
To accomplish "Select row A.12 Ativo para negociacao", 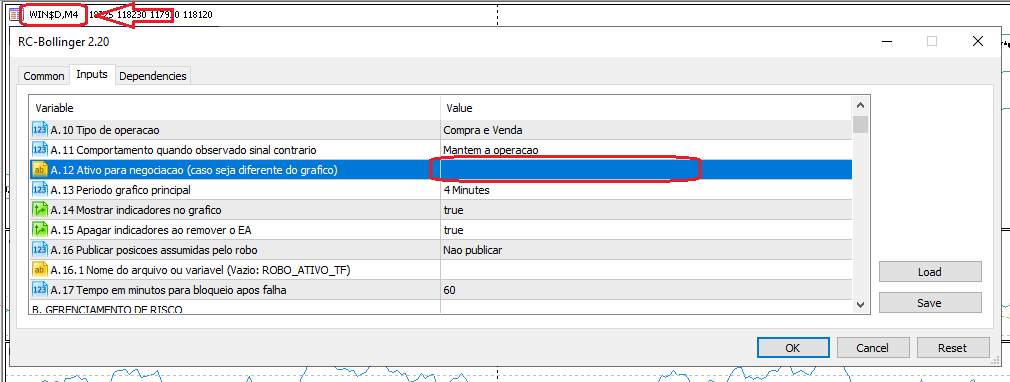I will pyautogui.click(x=441, y=170).
